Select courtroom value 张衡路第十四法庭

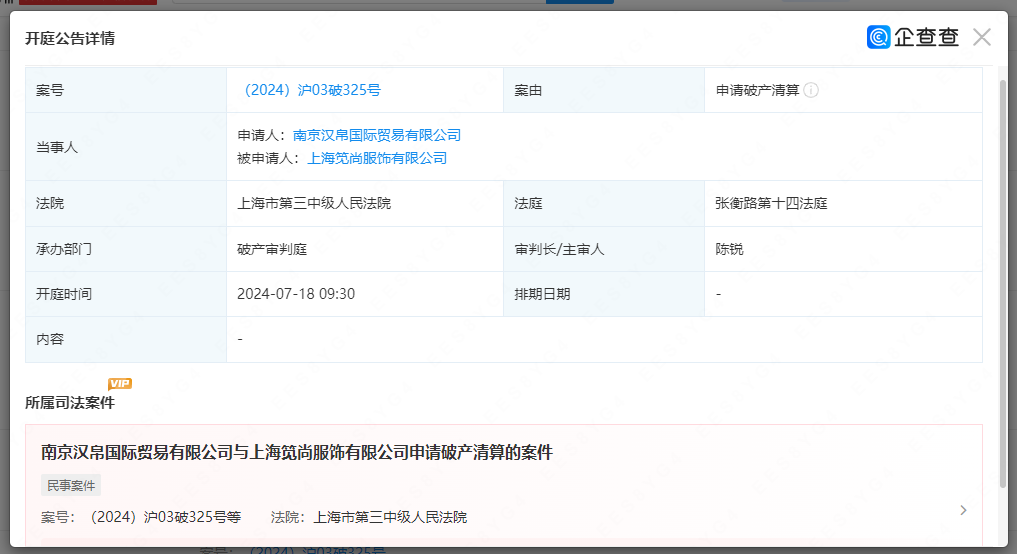click(x=771, y=204)
